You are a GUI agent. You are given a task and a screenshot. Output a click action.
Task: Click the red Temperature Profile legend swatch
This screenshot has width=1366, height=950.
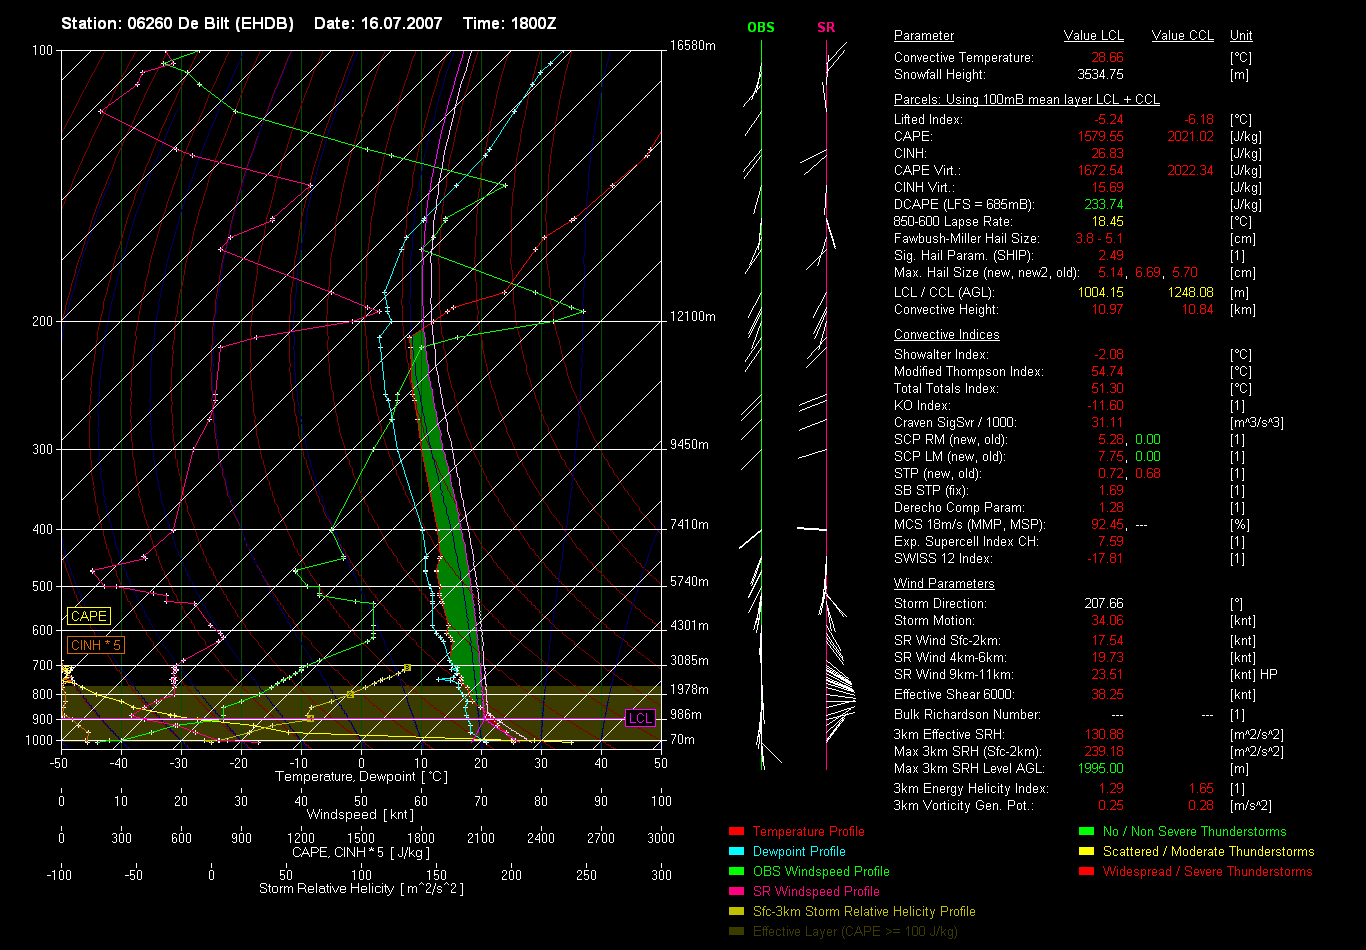coord(737,831)
